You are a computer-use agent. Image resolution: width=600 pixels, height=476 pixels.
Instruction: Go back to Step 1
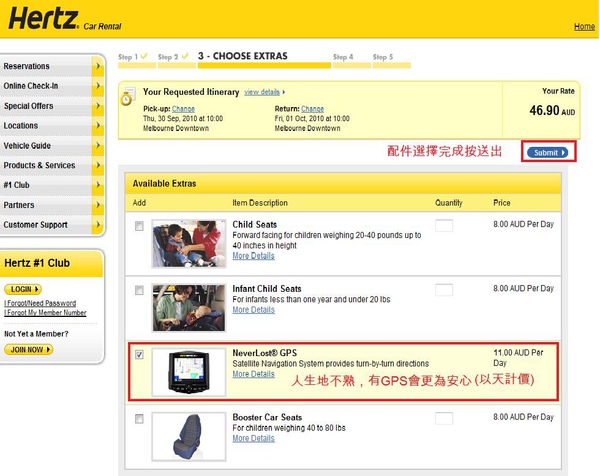pos(133,57)
